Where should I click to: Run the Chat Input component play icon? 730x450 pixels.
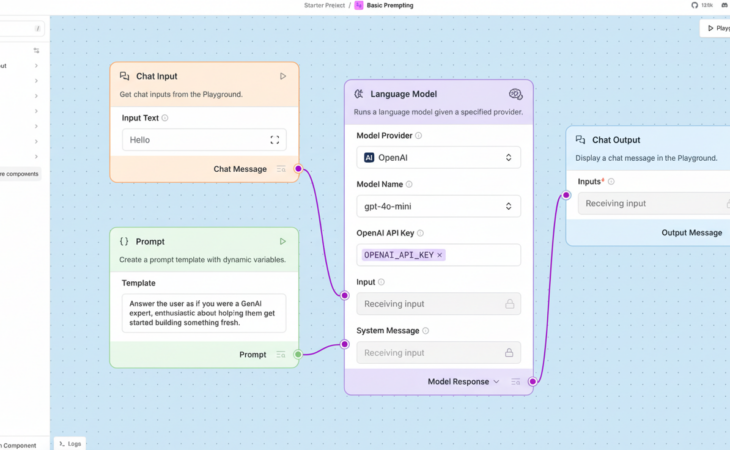click(283, 76)
